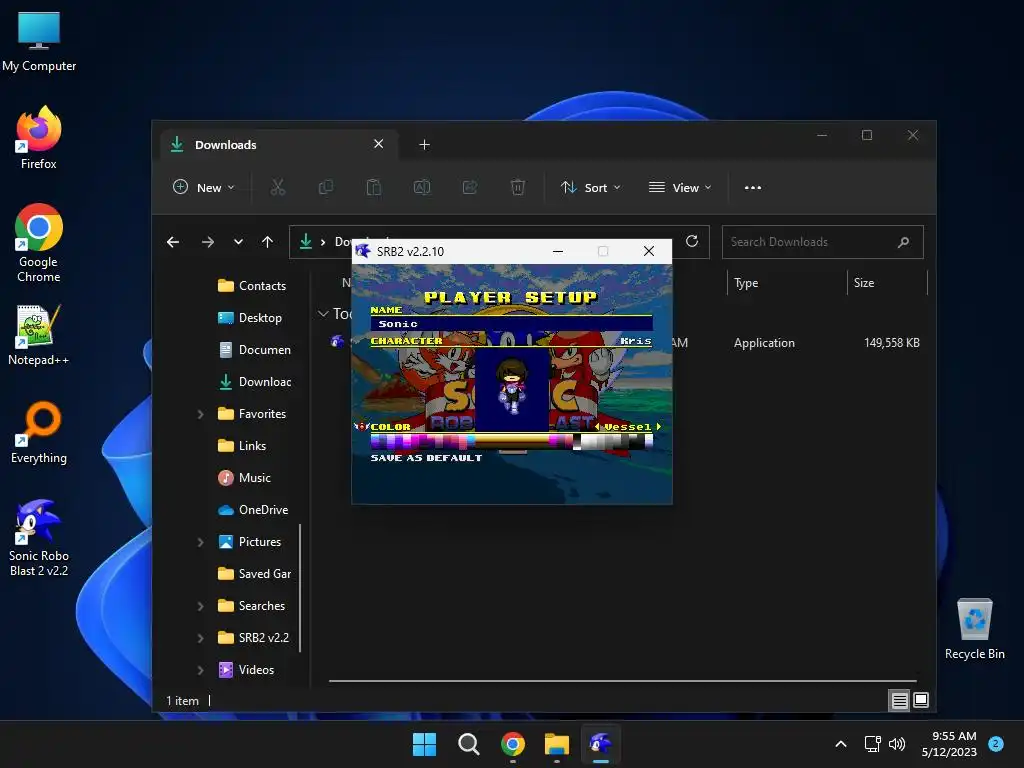
Task: Open the Recycle Bin
Action: (x=974, y=628)
